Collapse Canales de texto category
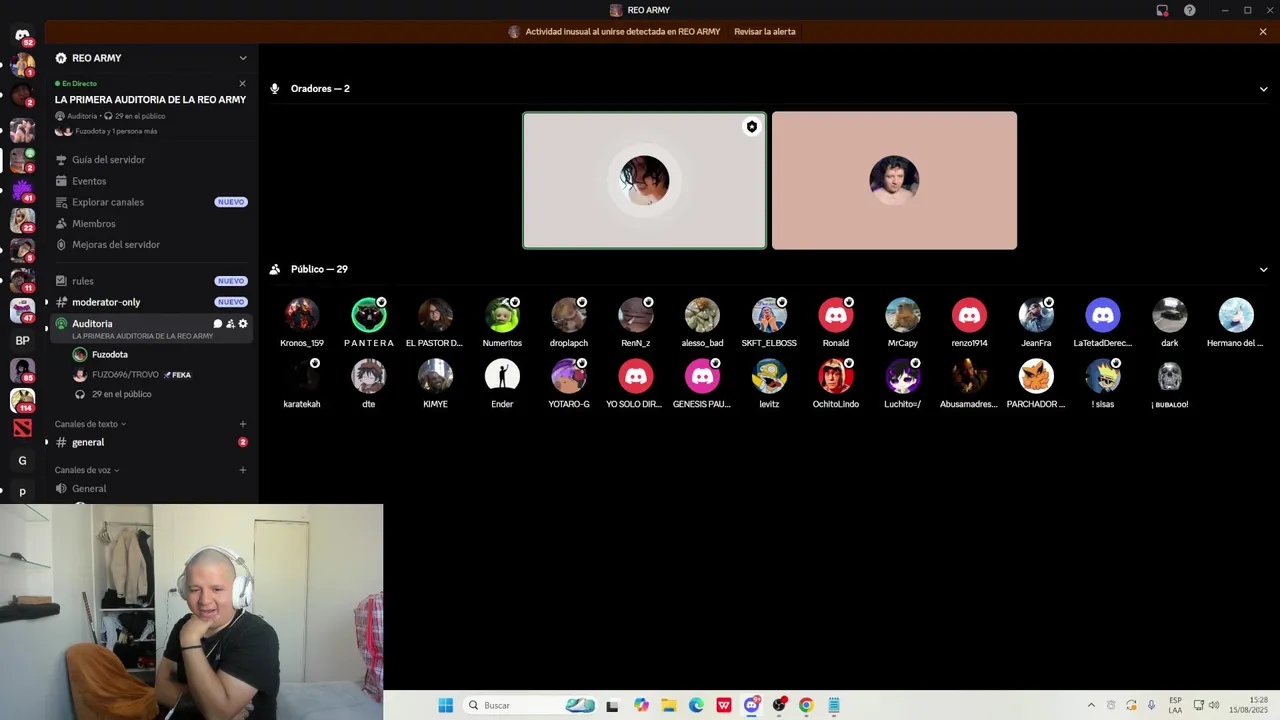This screenshot has height=720, width=1280. [x=90, y=424]
